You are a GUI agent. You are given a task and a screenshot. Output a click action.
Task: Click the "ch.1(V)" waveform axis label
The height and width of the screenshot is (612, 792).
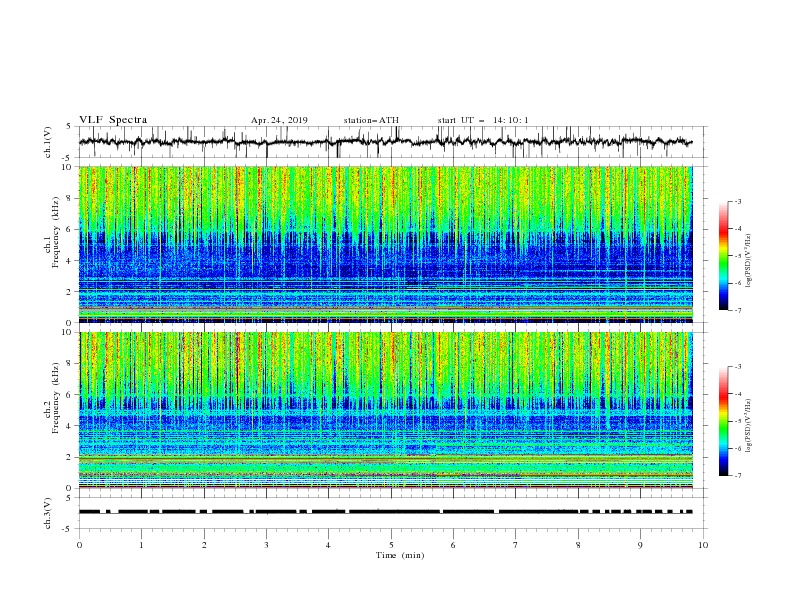[48, 142]
